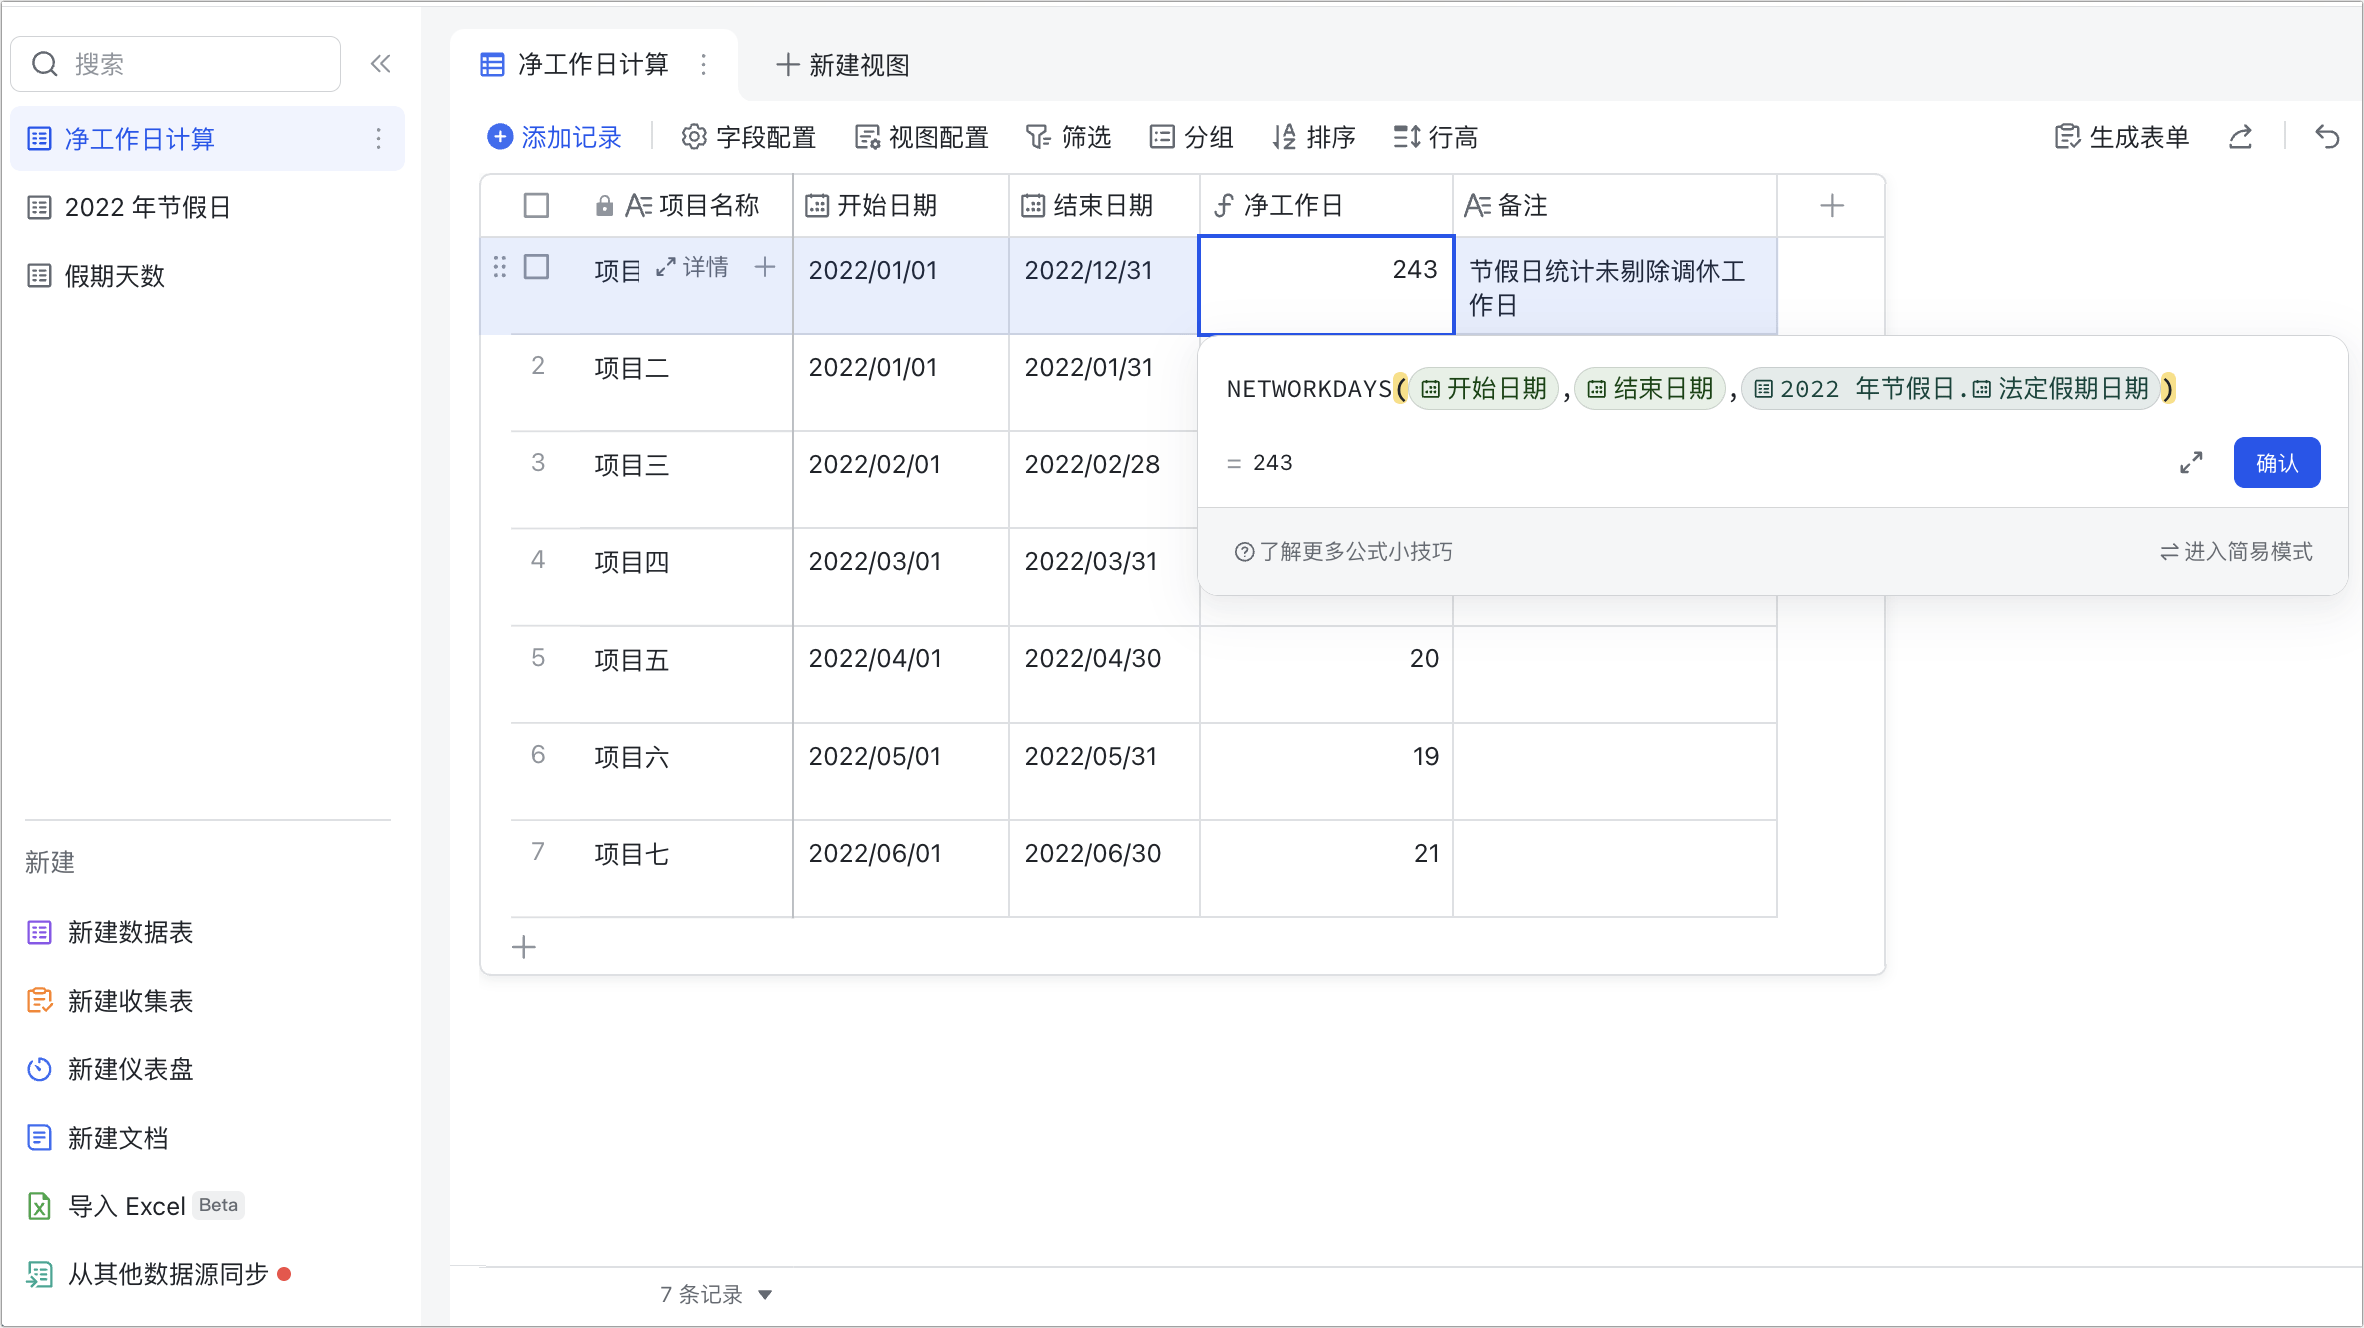Click 新建文档 document icon
Image resolution: width=2364 pixels, height=1328 pixels.
click(39, 1138)
